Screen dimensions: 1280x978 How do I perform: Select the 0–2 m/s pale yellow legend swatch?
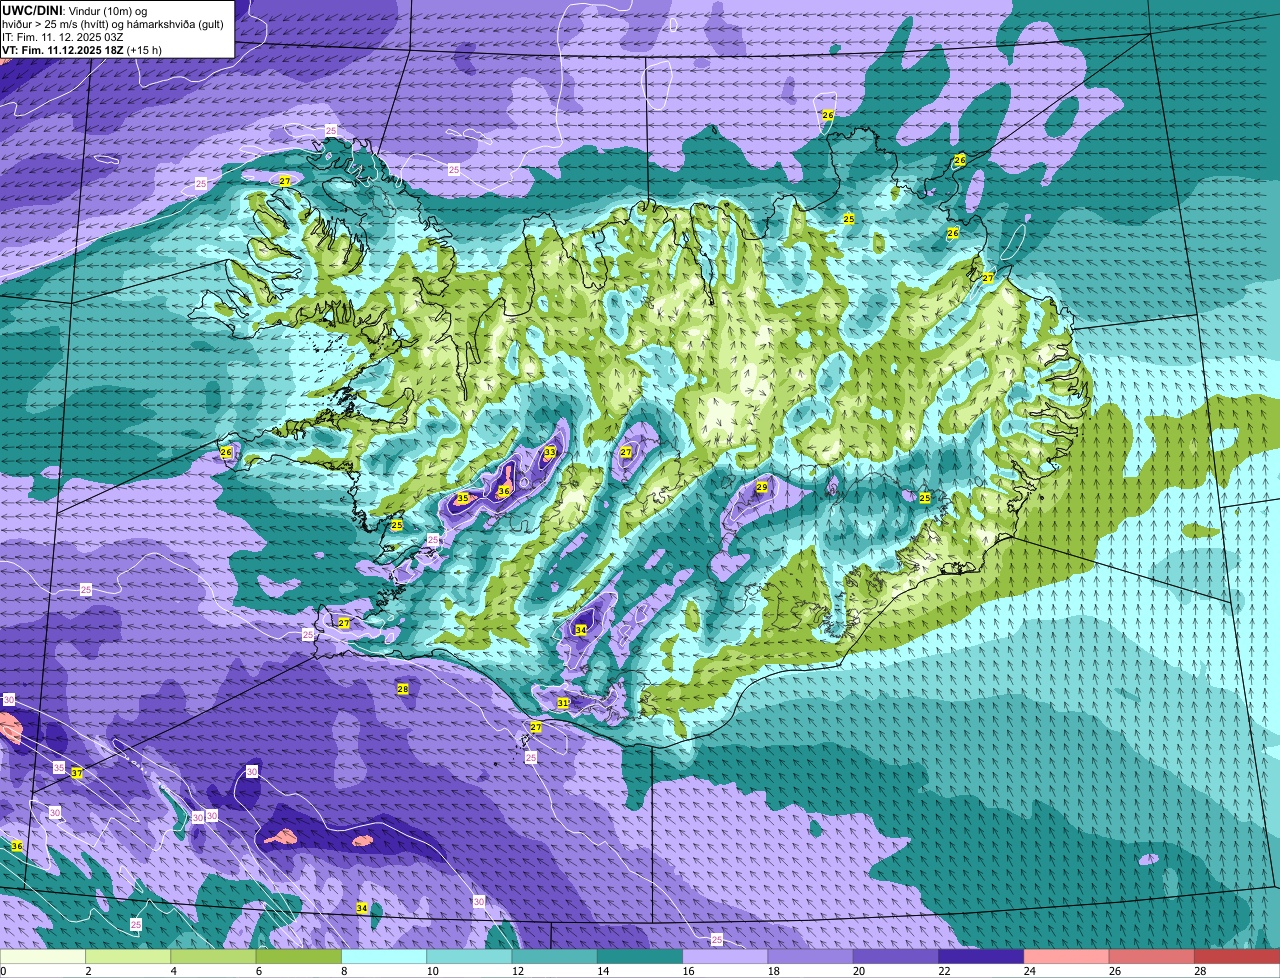[43, 956]
